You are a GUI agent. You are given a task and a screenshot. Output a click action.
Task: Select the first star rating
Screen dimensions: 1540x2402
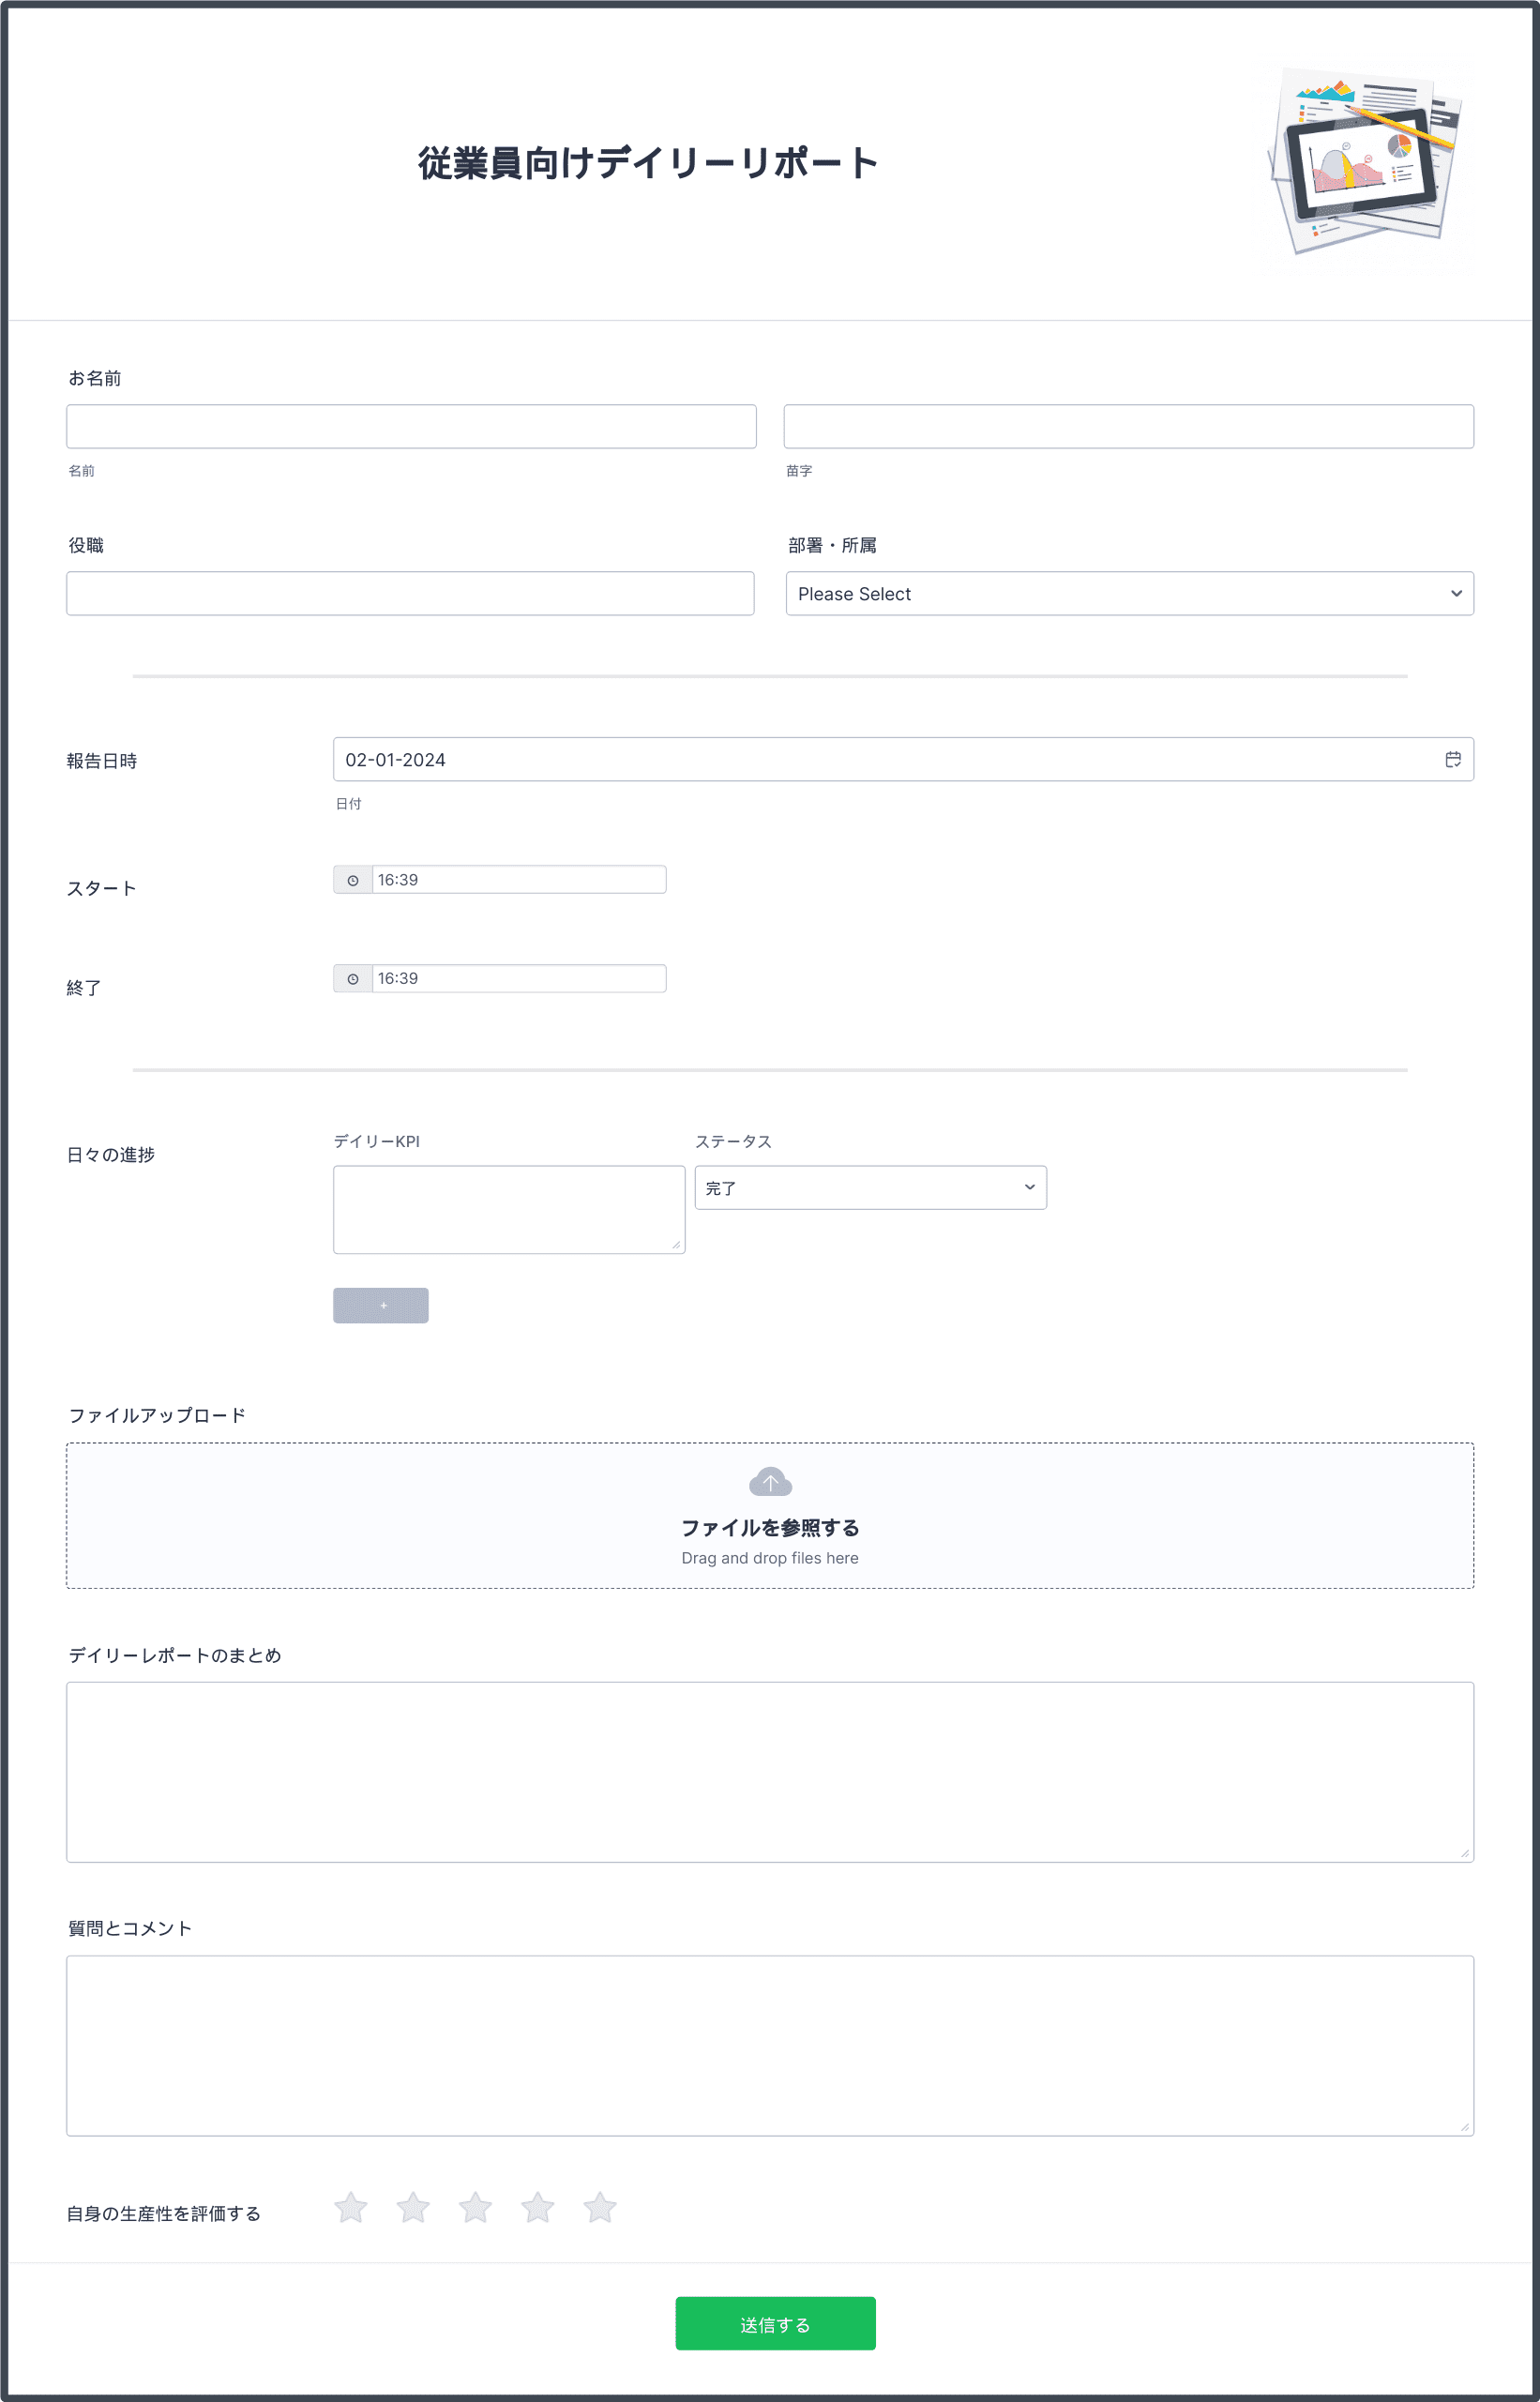[351, 2207]
